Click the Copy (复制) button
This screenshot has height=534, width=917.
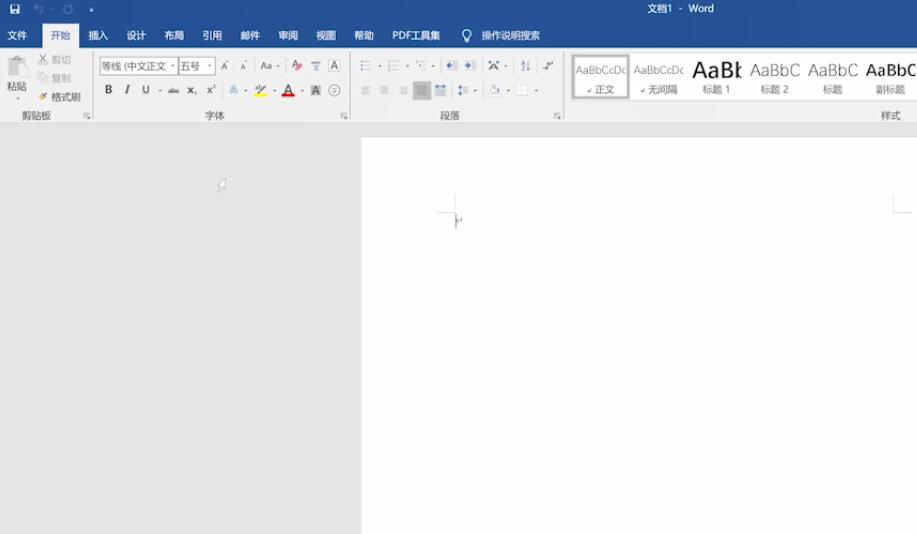(x=54, y=78)
